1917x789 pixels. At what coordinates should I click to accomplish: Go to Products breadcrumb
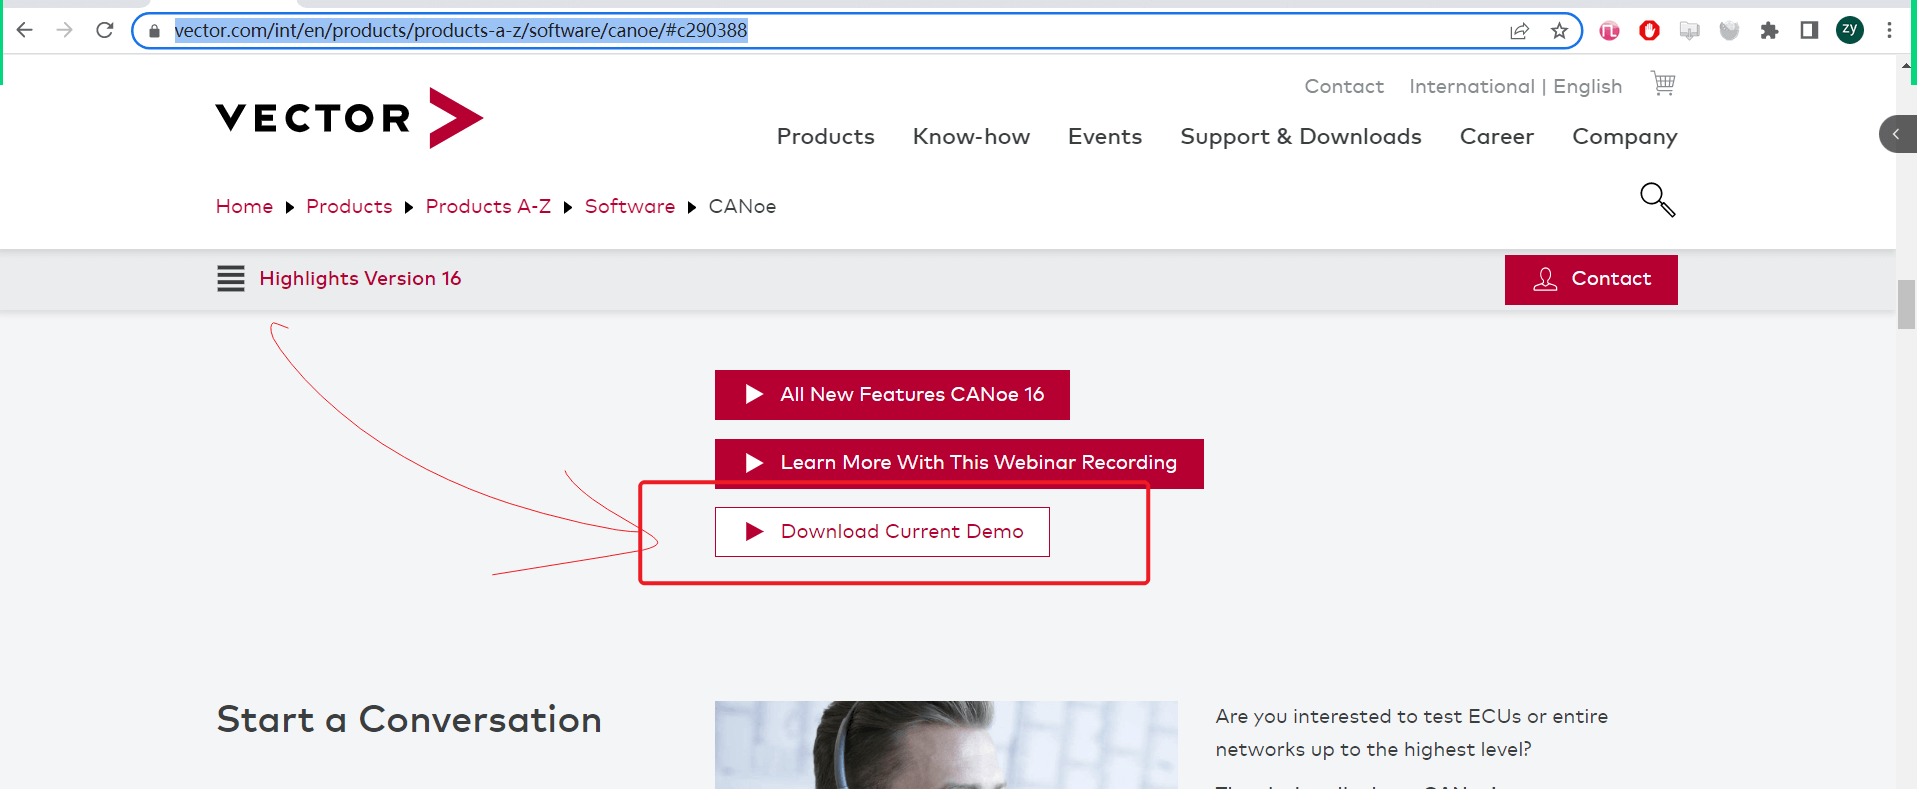click(x=349, y=206)
